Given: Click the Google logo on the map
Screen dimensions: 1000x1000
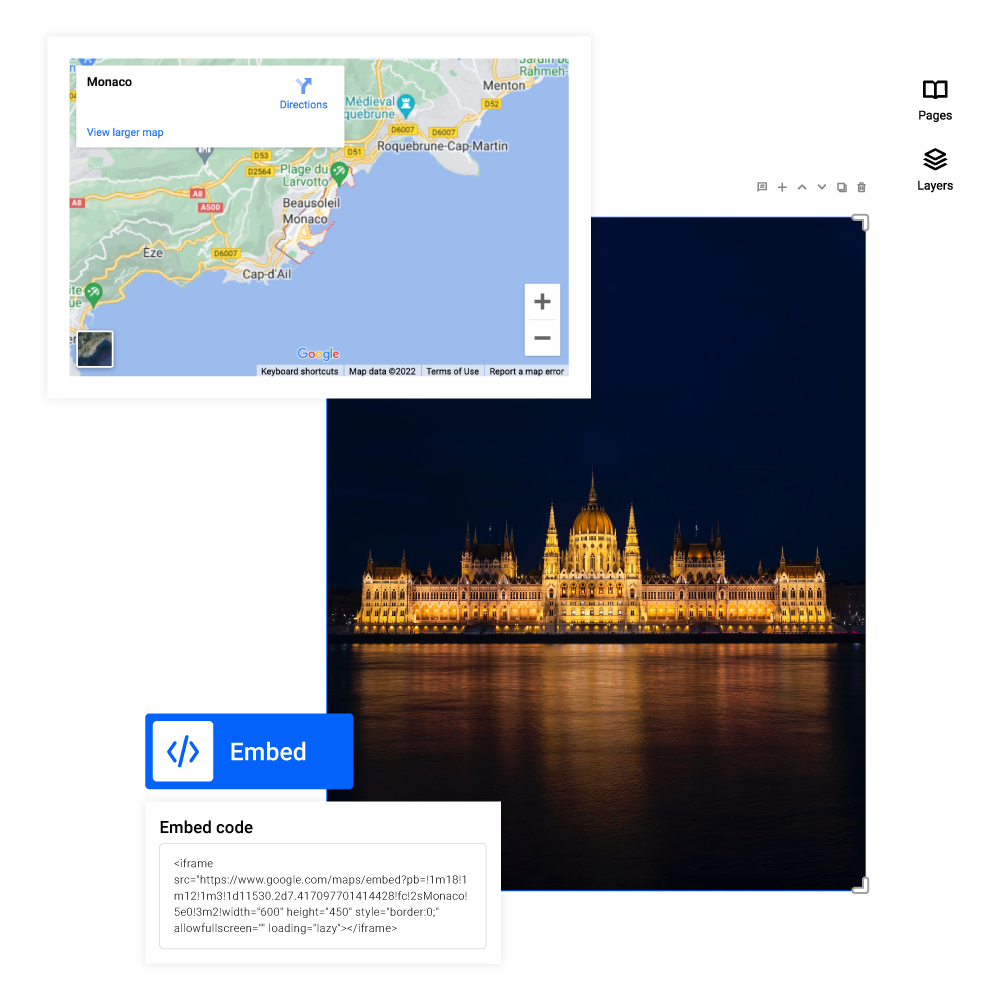Looking at the screenshot, I should coord(317,354).
